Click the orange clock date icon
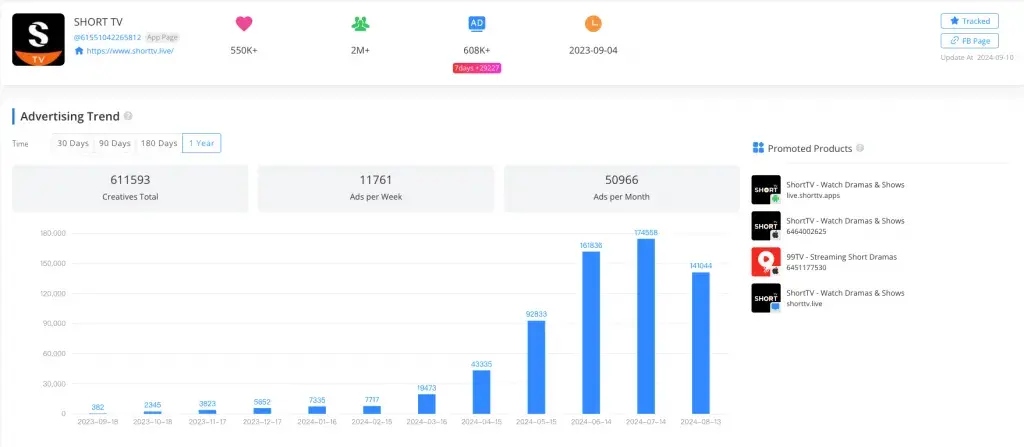Viewport: 1024px width, 447px height. pyautogui.click(x=593, y=24)
